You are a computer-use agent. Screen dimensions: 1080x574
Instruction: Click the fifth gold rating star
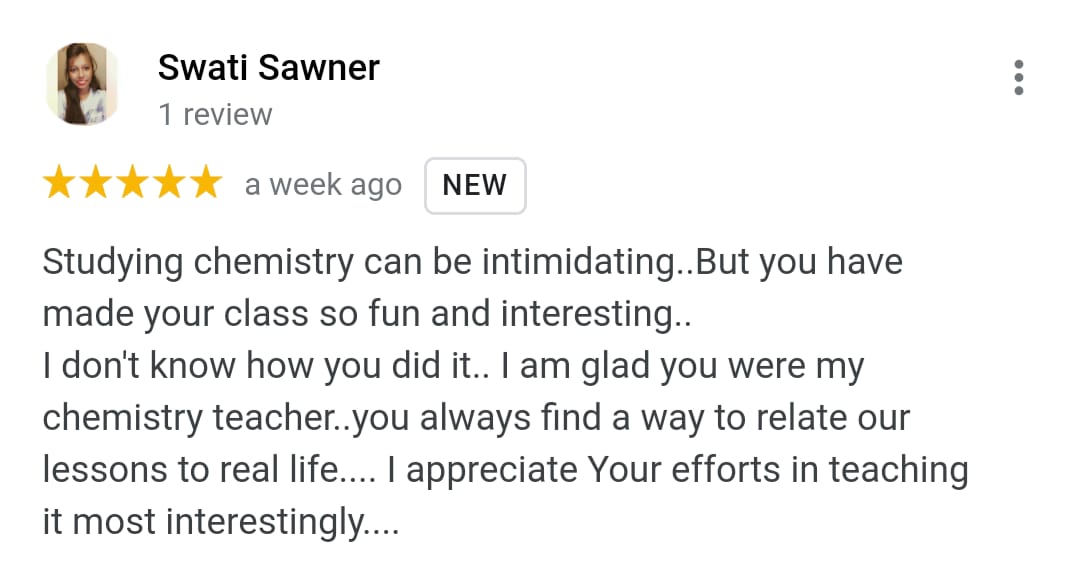point(204,184)
